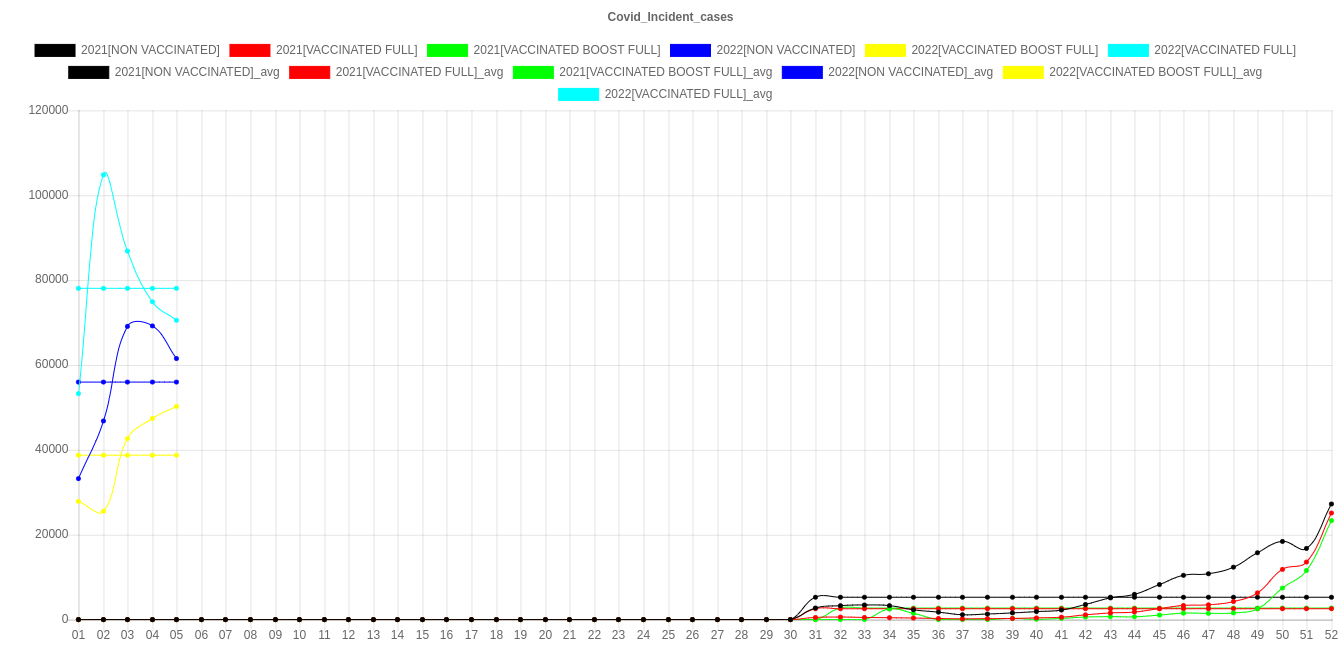
Task: Click the blue swatch before 2022[NON VACCINATED]
Action: [x=690, y=50]
